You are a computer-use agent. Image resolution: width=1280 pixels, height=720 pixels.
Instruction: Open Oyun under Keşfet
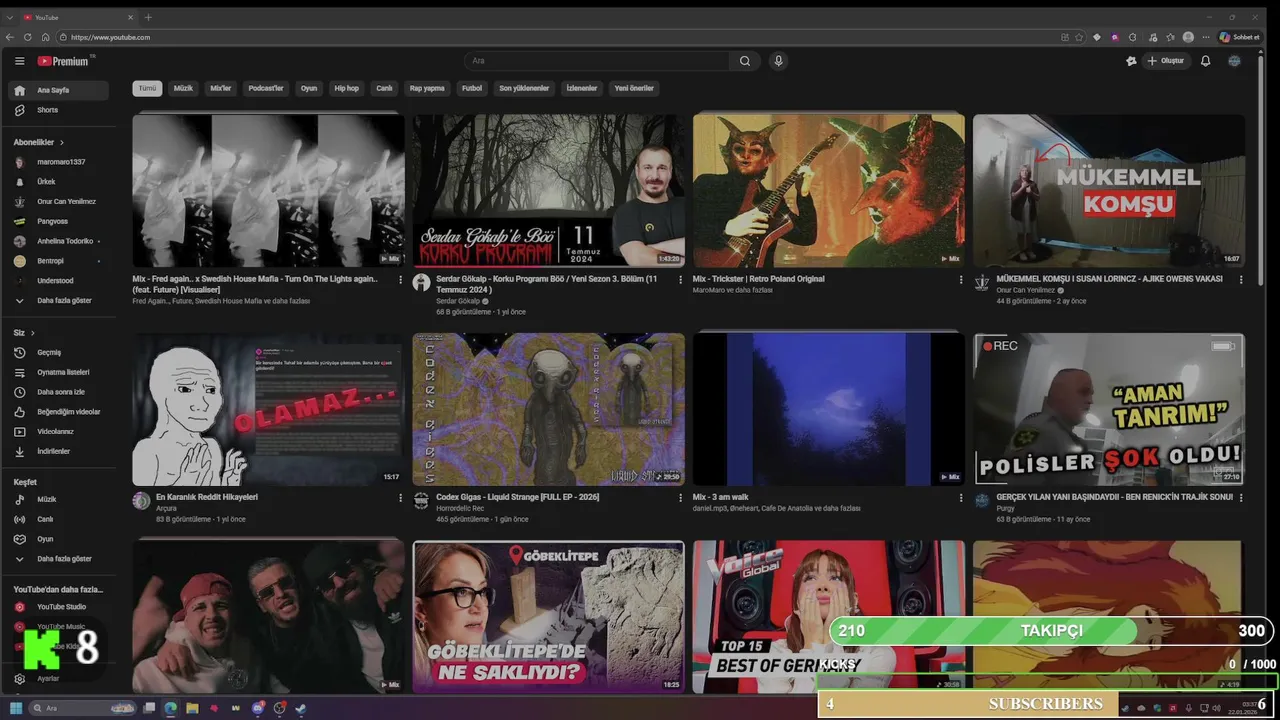(x=56, y=539)
